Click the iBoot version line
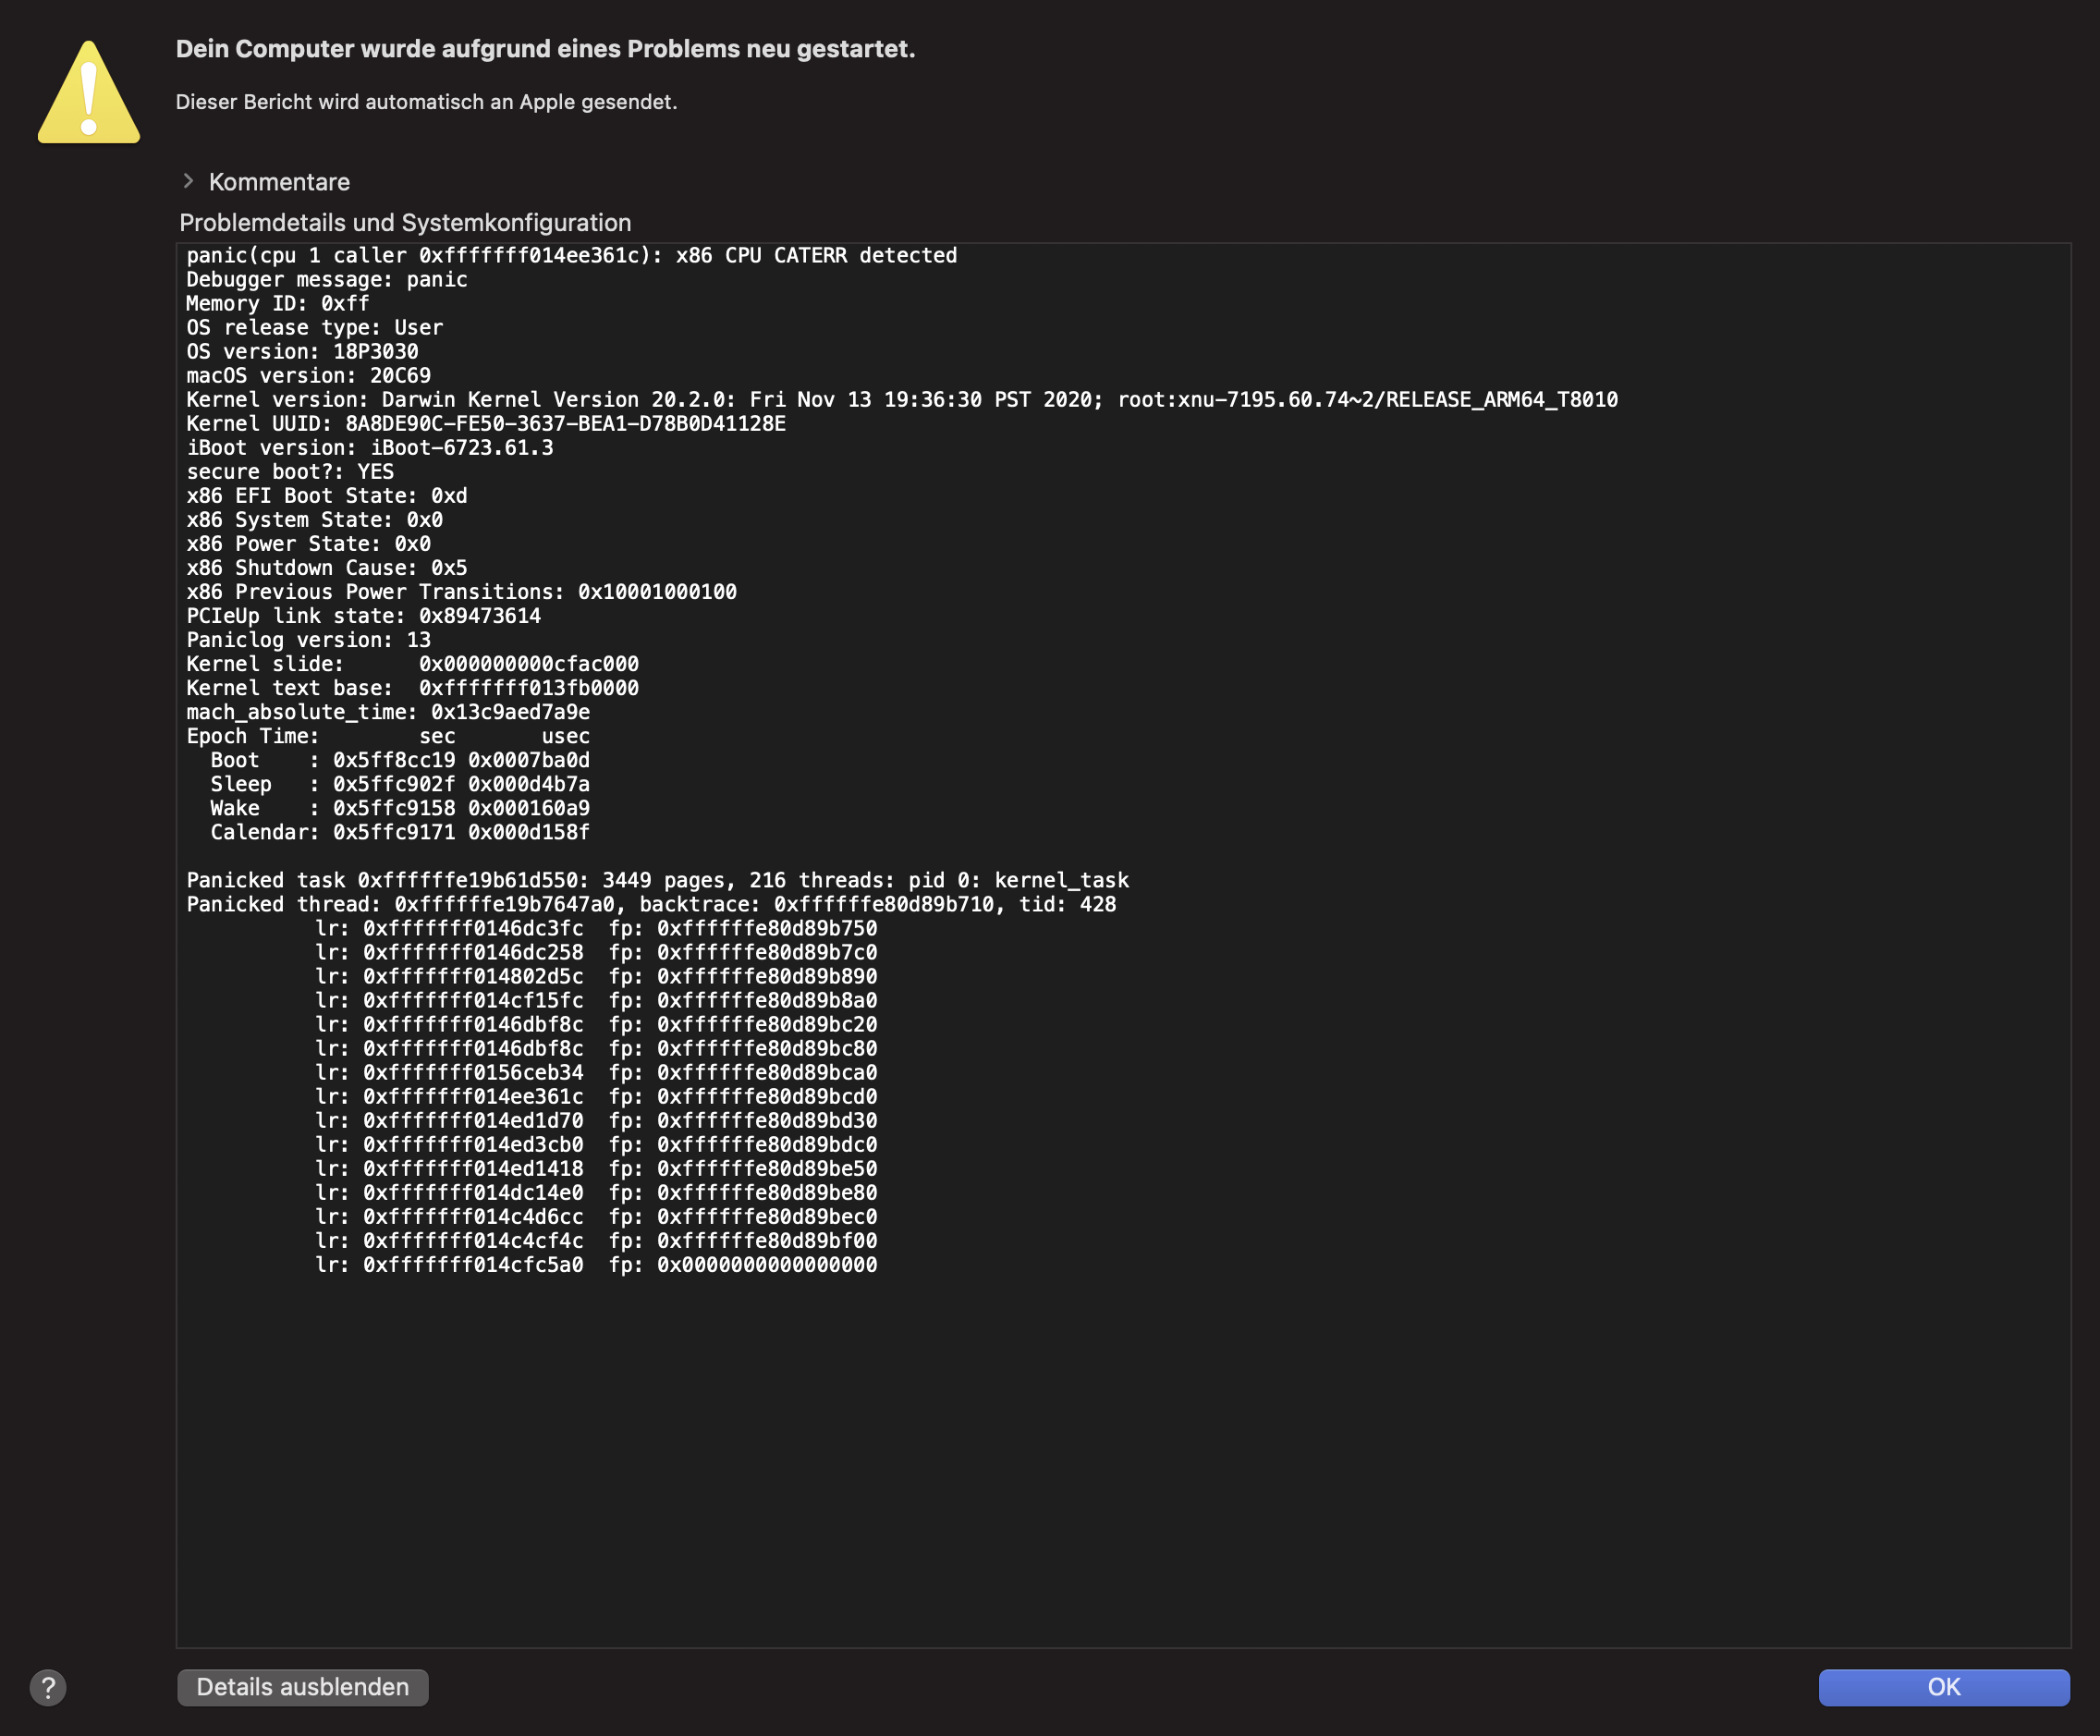Image resolution: width=2100 pixels, height=1736 pixels. 369,448
